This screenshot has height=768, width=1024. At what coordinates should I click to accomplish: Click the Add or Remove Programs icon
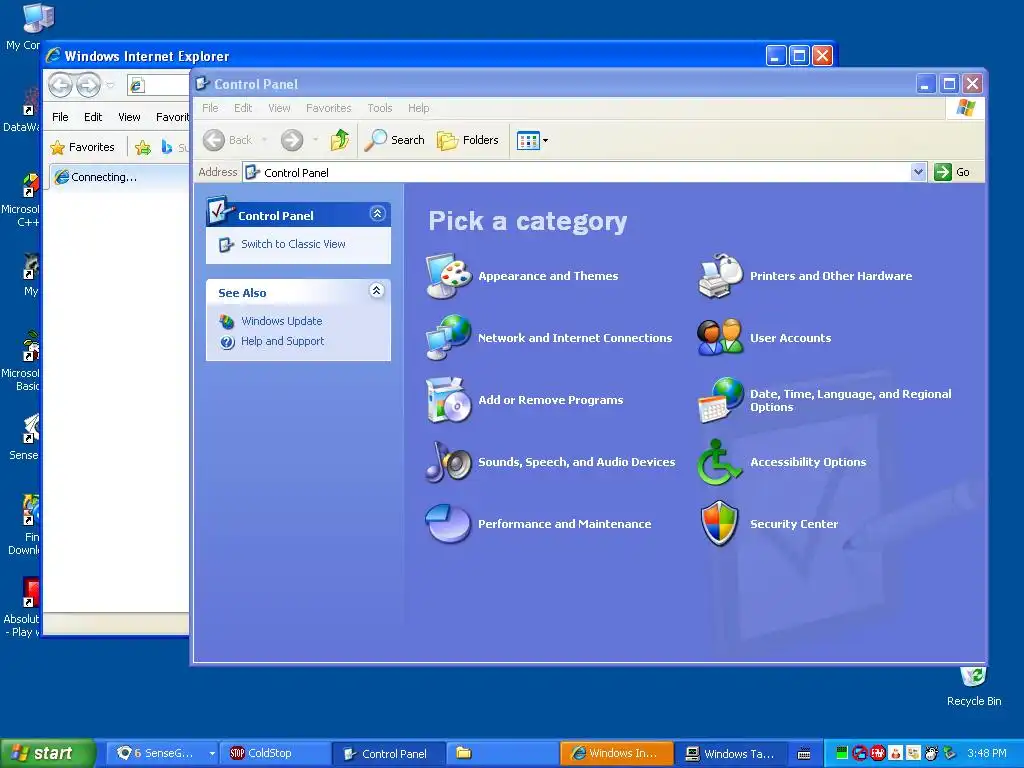pyautogui.click(x=449, y=400)
